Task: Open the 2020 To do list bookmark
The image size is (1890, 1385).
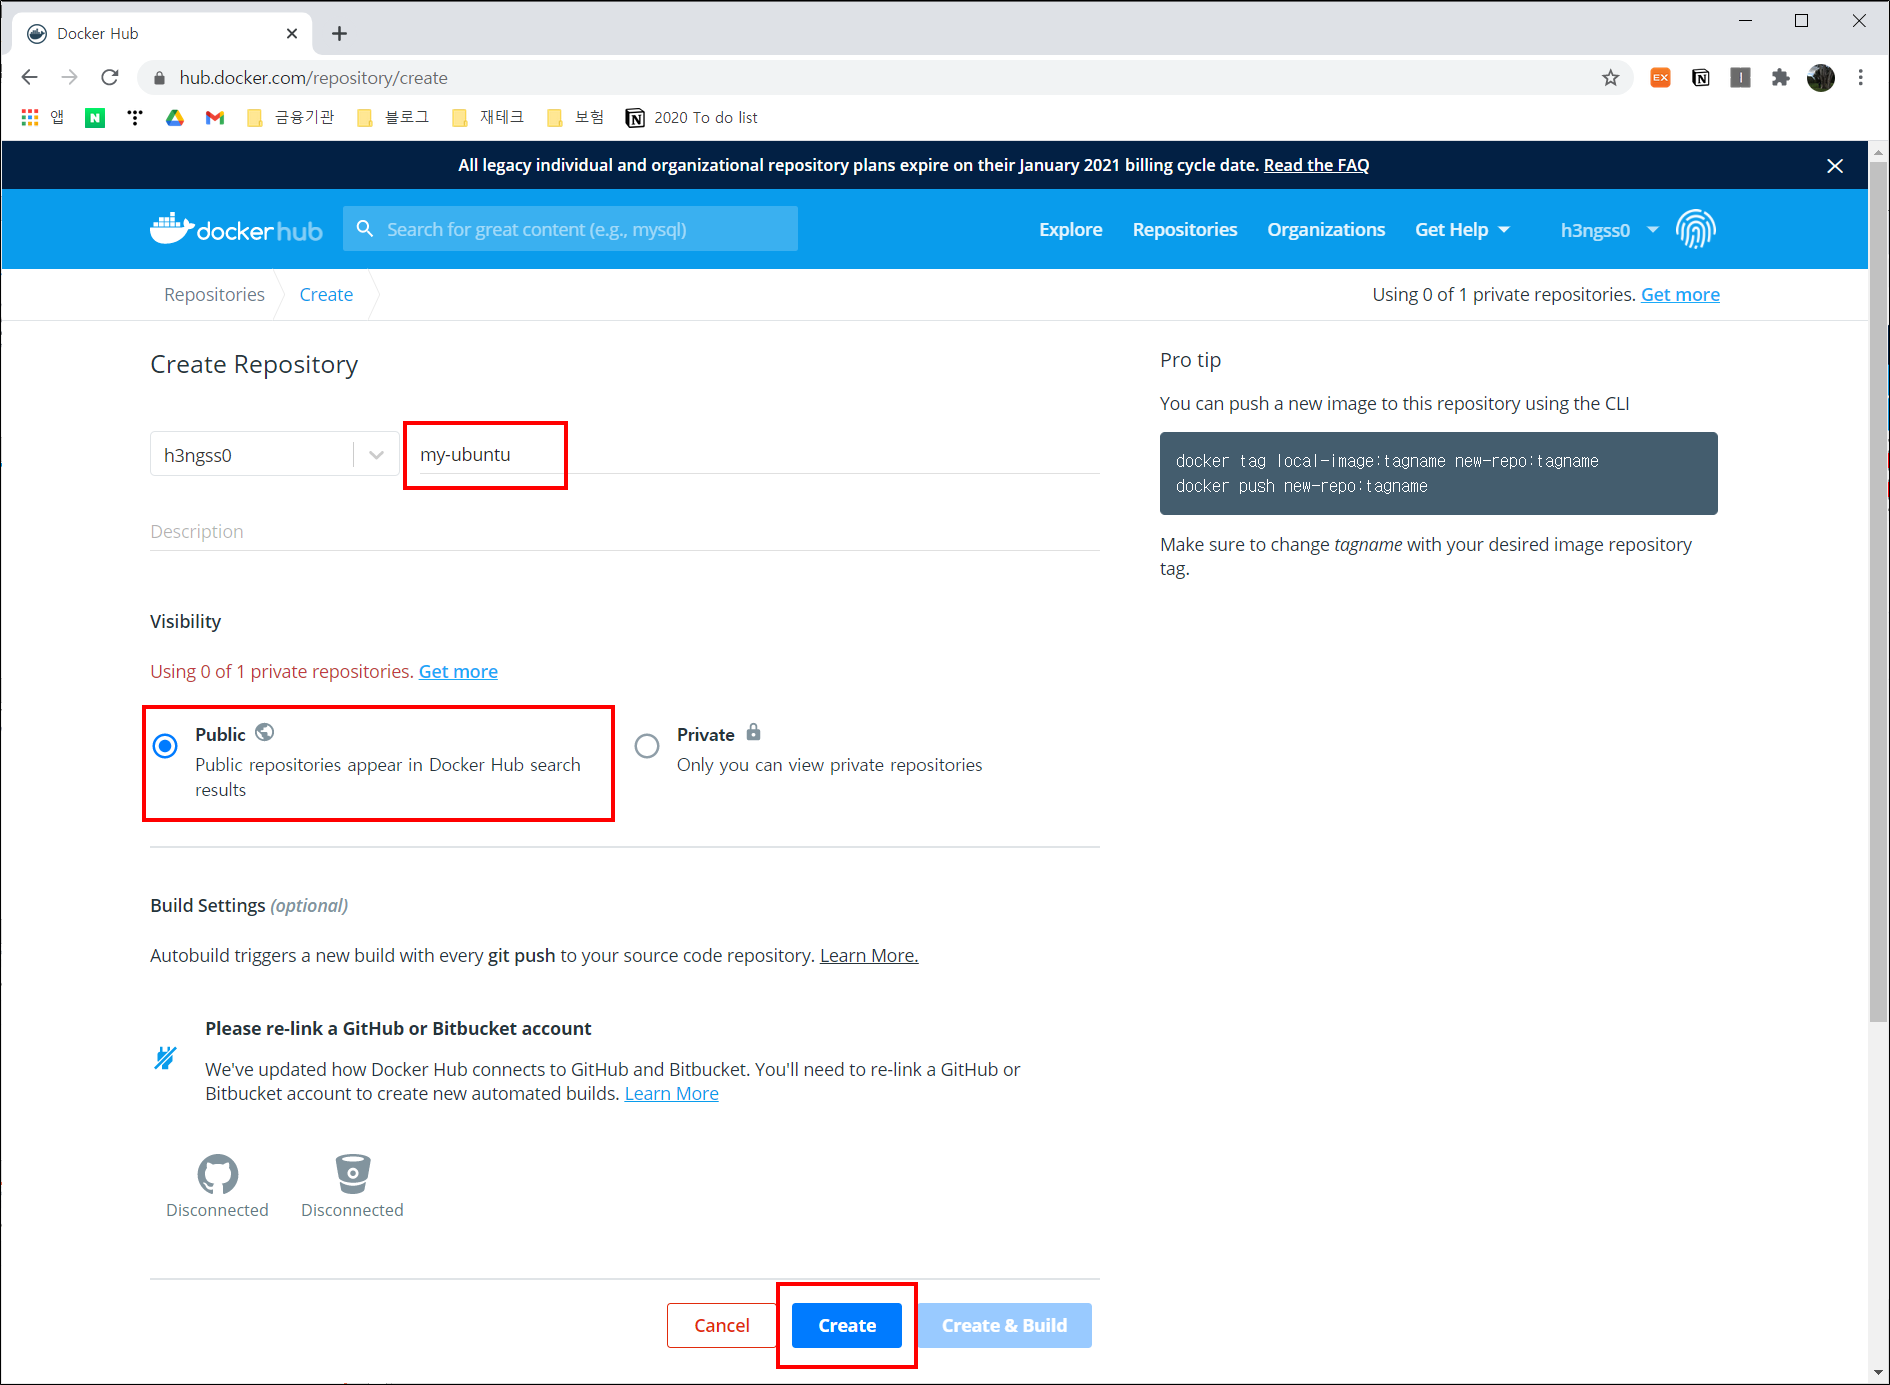Action: (691, 118)
